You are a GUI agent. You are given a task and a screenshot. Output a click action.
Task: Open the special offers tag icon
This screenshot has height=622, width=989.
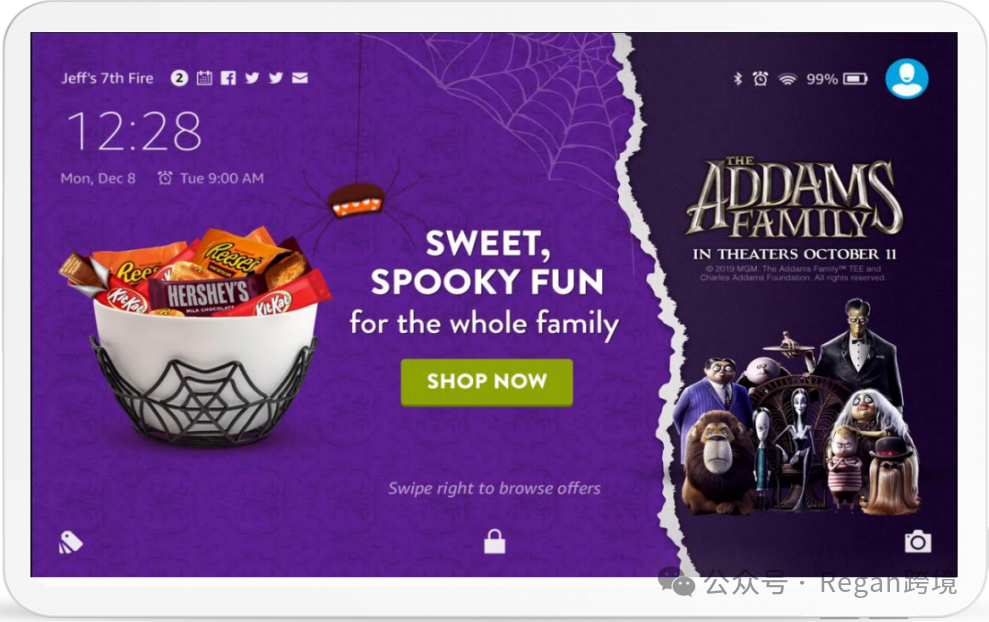[71, 542]
